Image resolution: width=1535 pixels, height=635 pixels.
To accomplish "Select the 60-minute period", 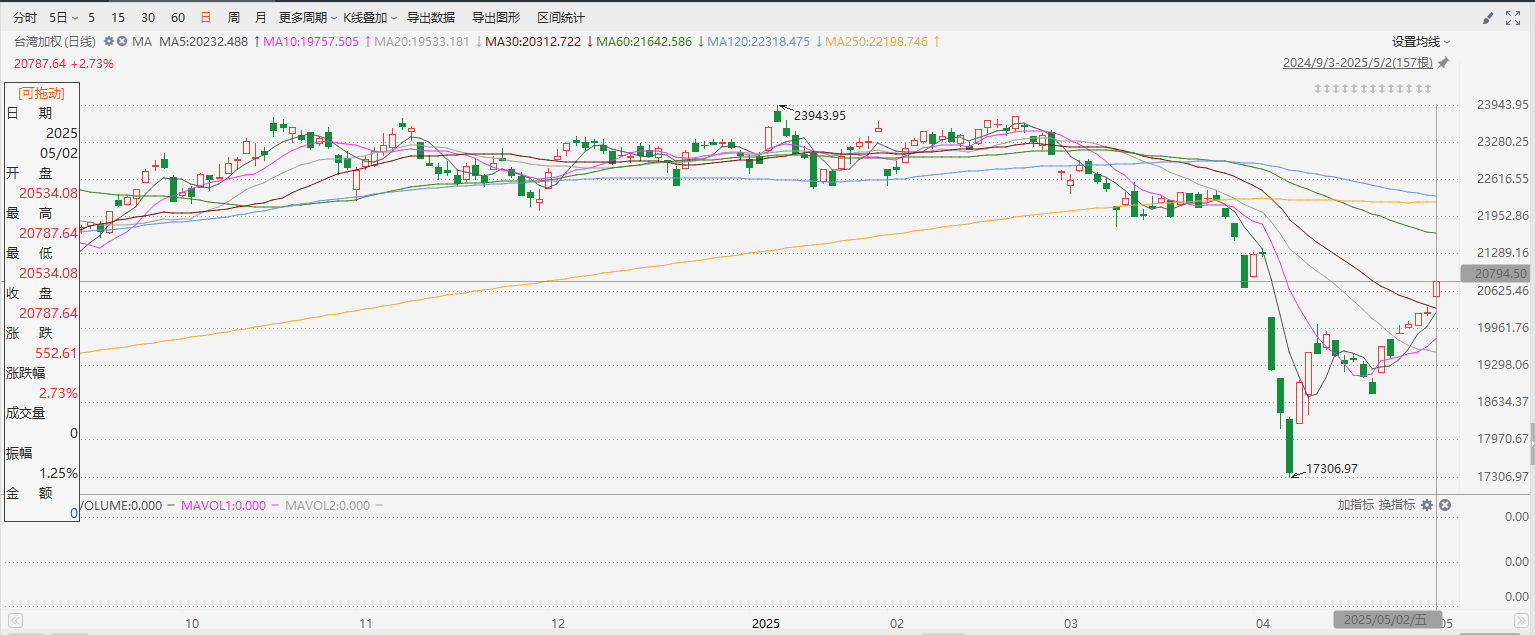I will point(177,18).
